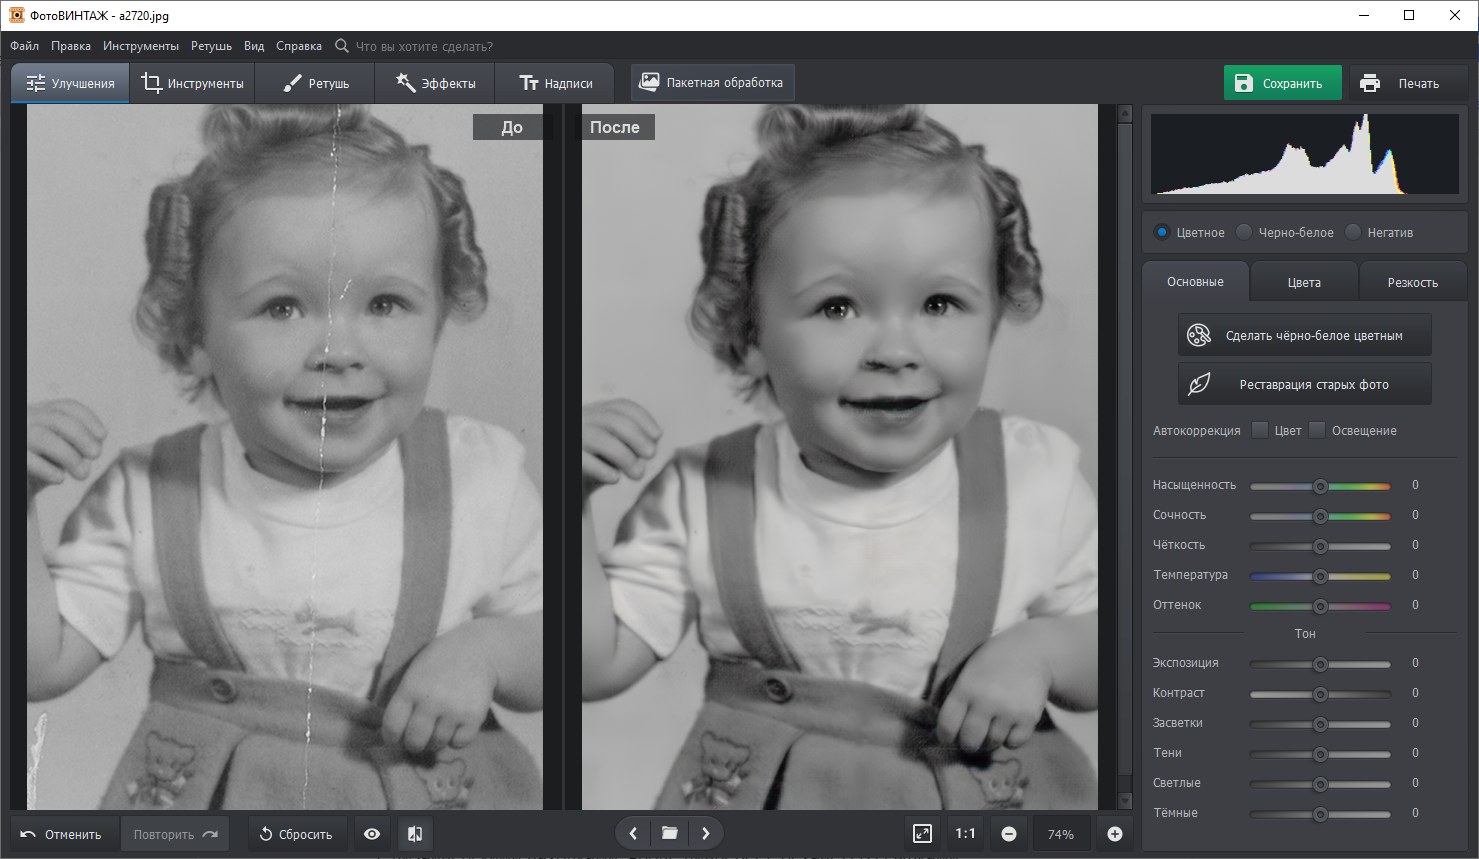Enable the Освещение autocorrection checkbox
Image resolution: width=1479 pixels, height=859 pixels.
(1317, 430)
